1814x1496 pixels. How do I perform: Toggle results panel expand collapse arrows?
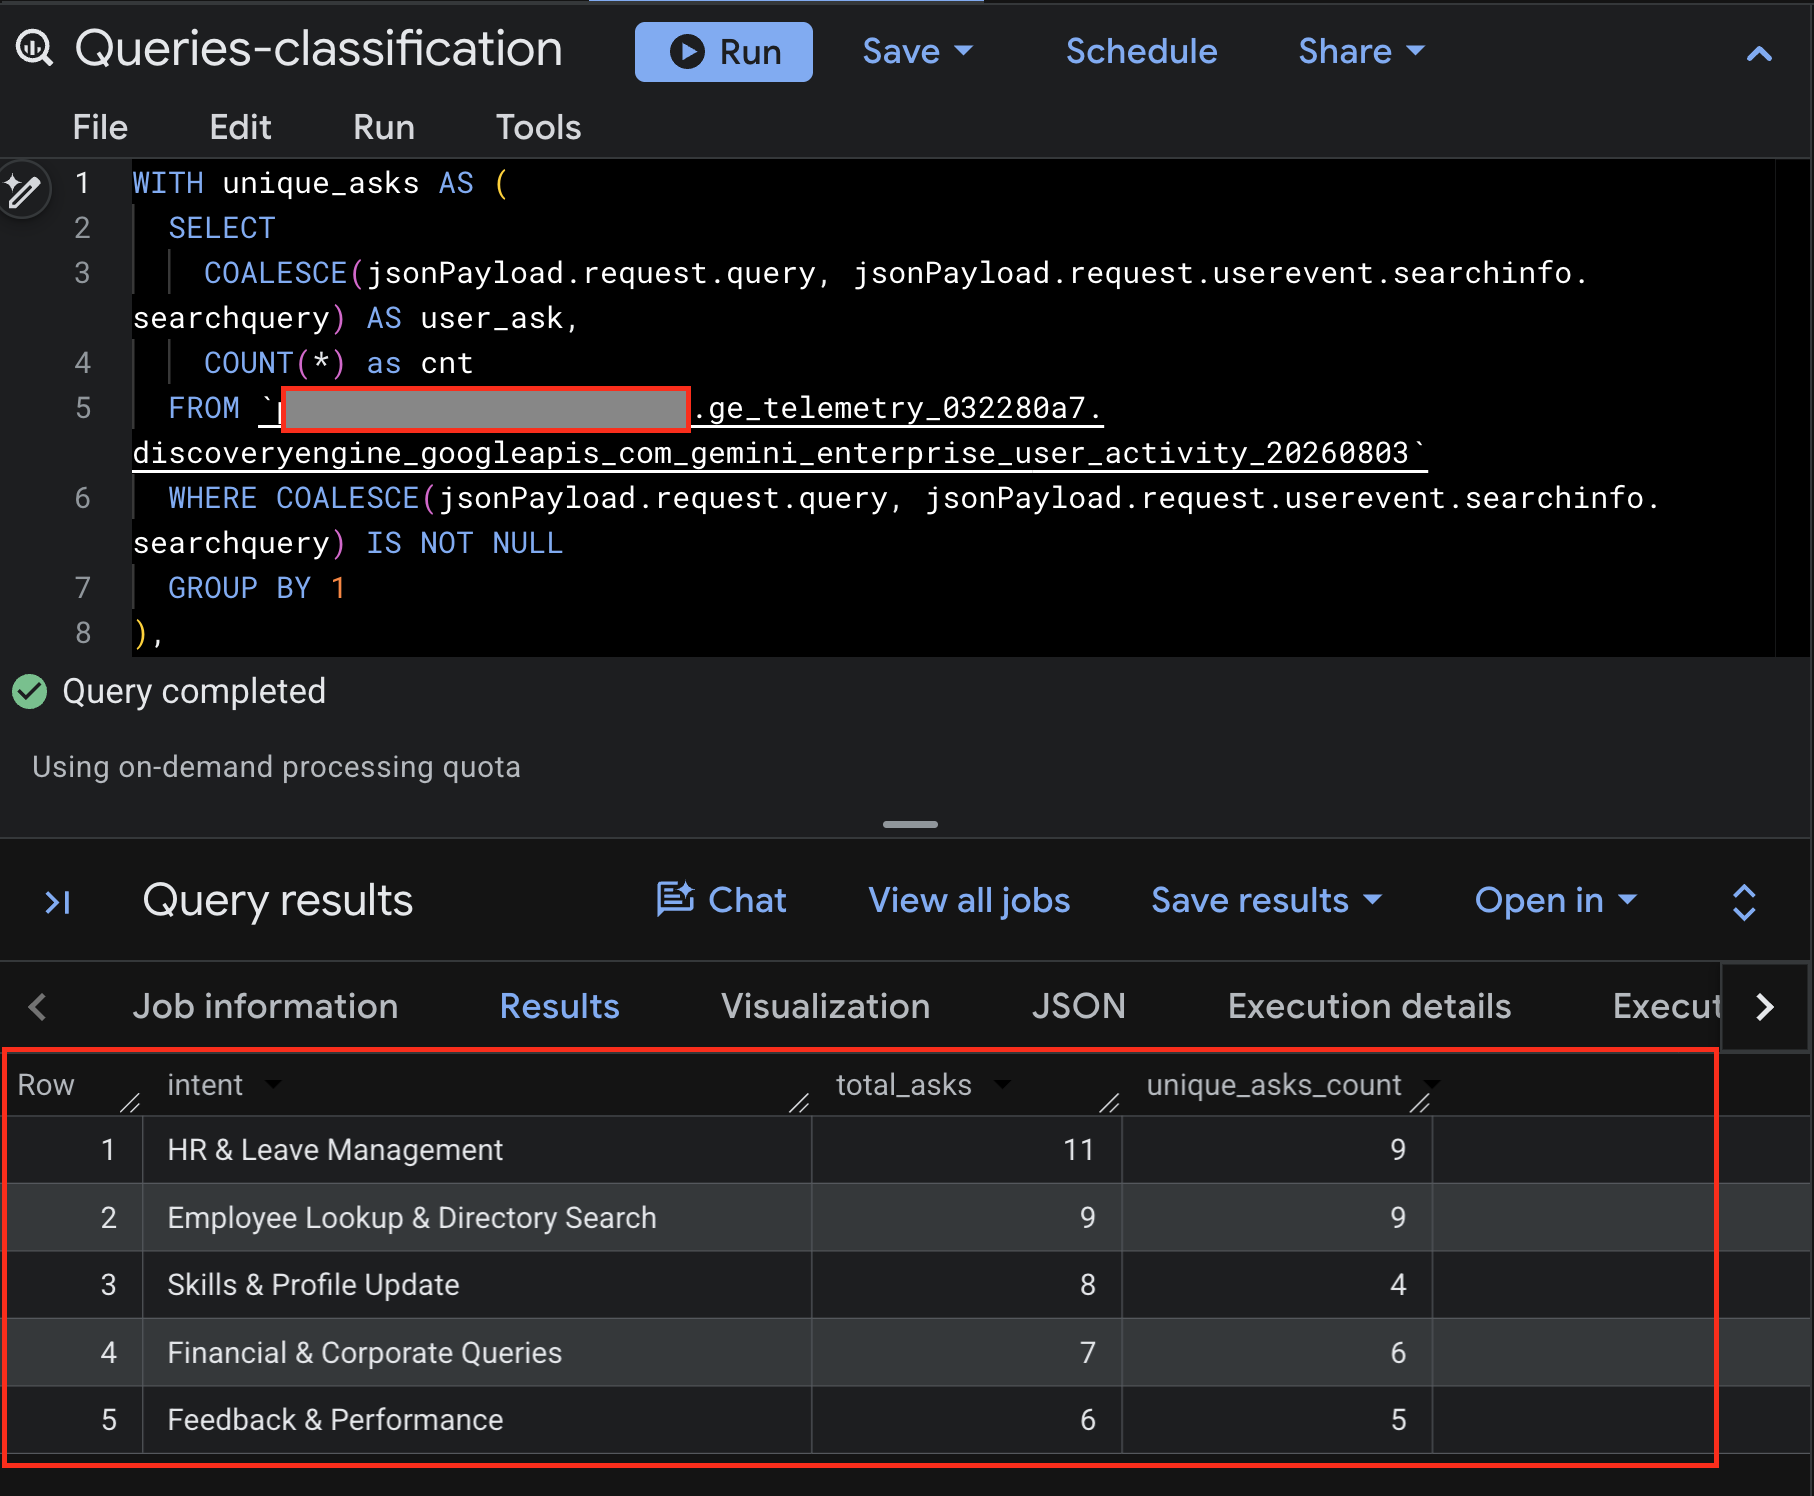[x=1744, y=902]
